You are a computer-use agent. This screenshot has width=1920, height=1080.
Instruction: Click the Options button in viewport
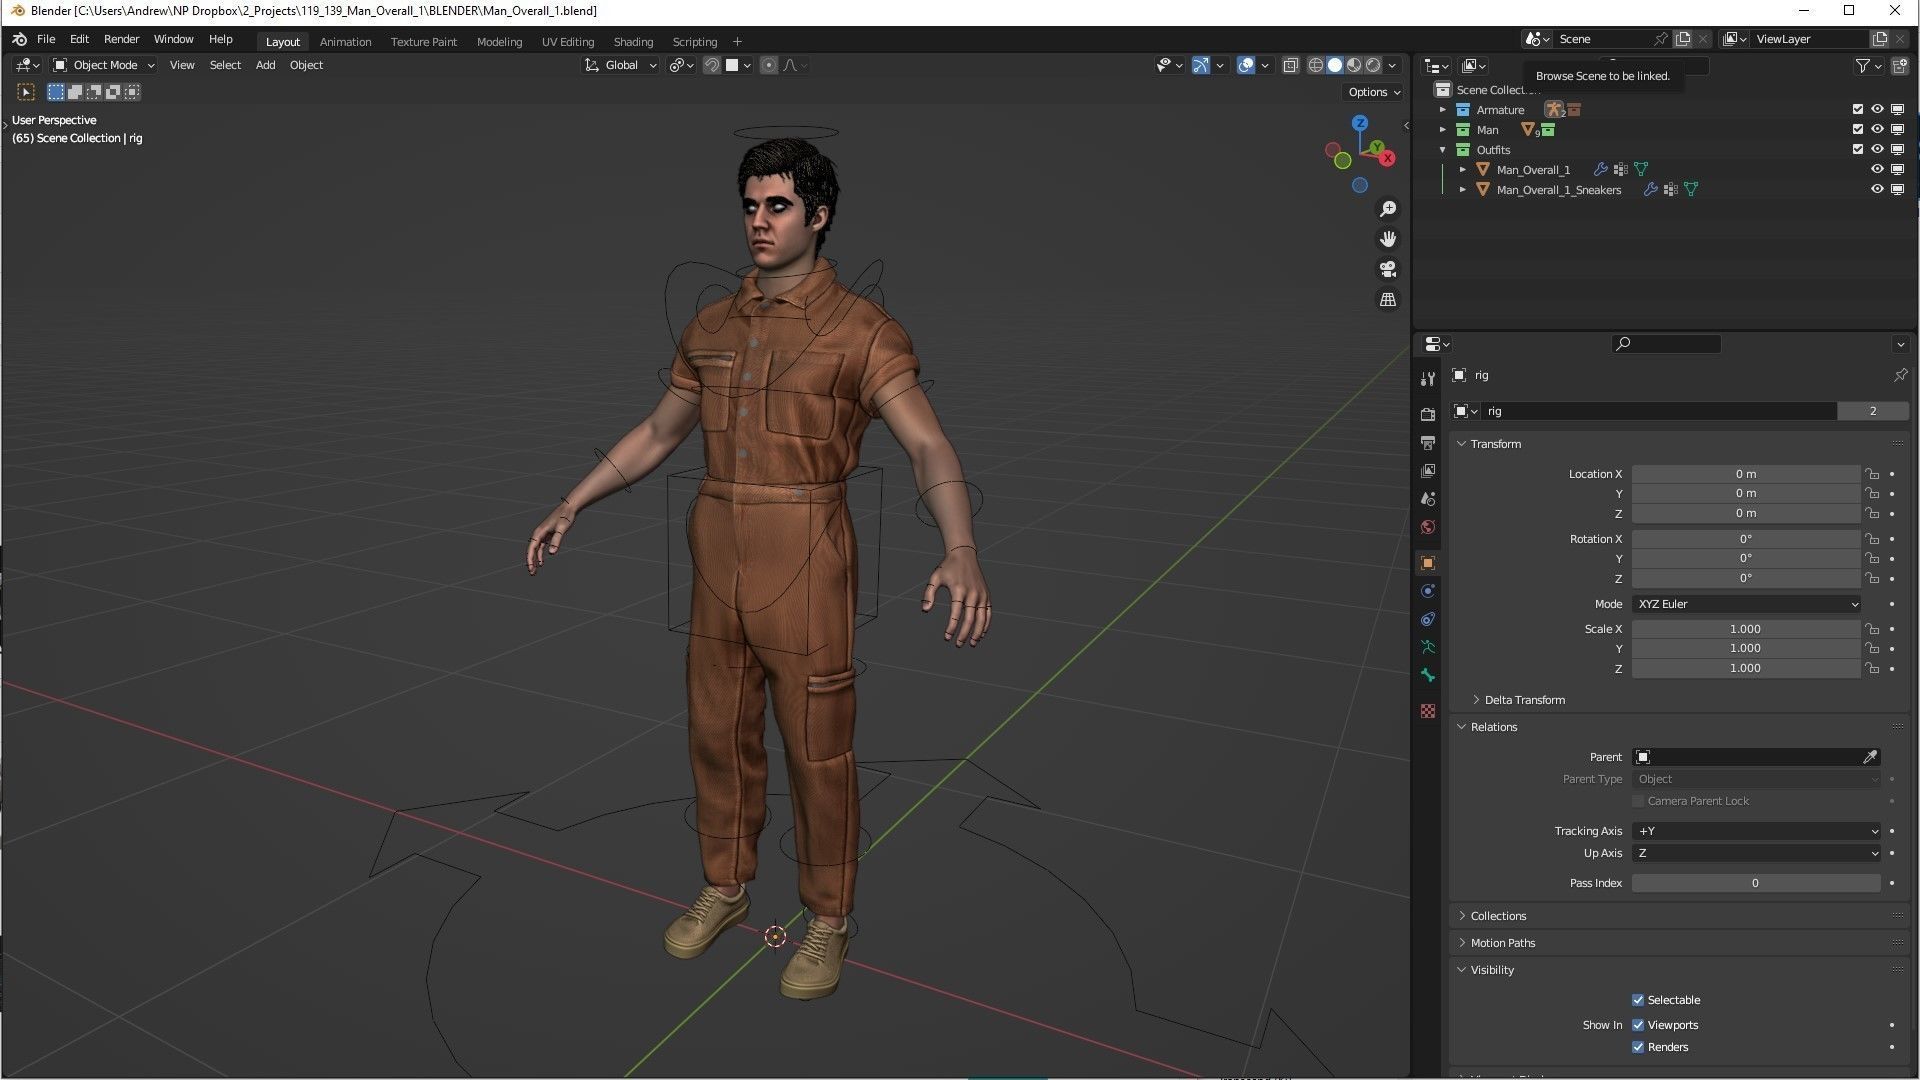click(1374, 92)
